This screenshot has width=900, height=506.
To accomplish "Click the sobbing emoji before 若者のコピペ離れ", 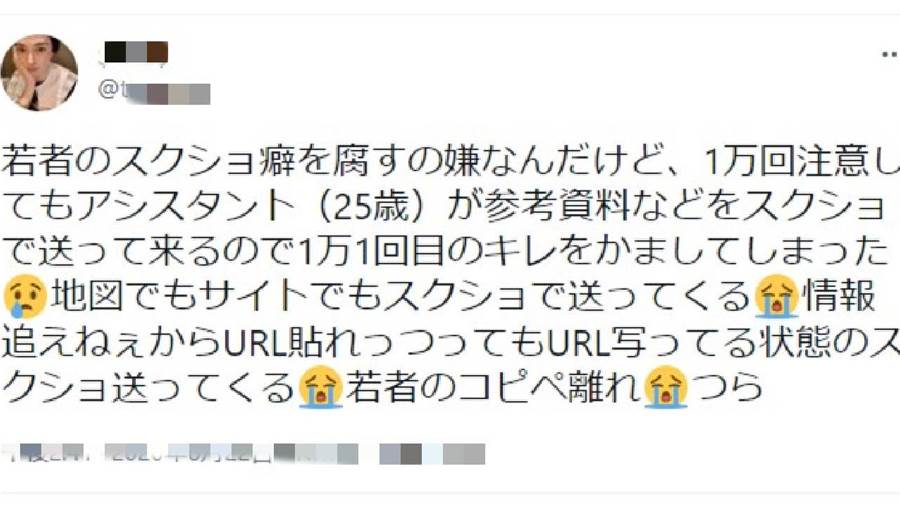I will click(320, 387).
